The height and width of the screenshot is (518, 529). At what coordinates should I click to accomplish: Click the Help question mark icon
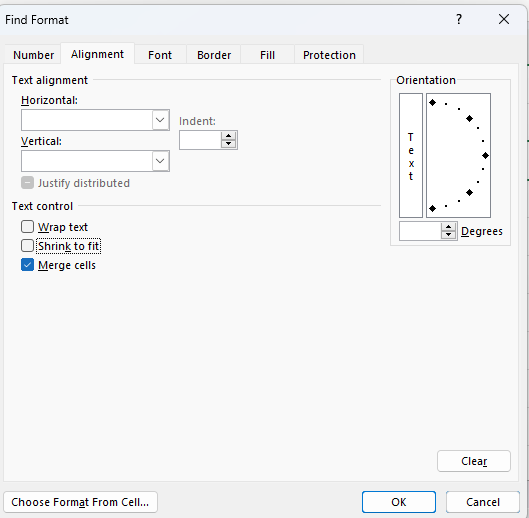459,19
